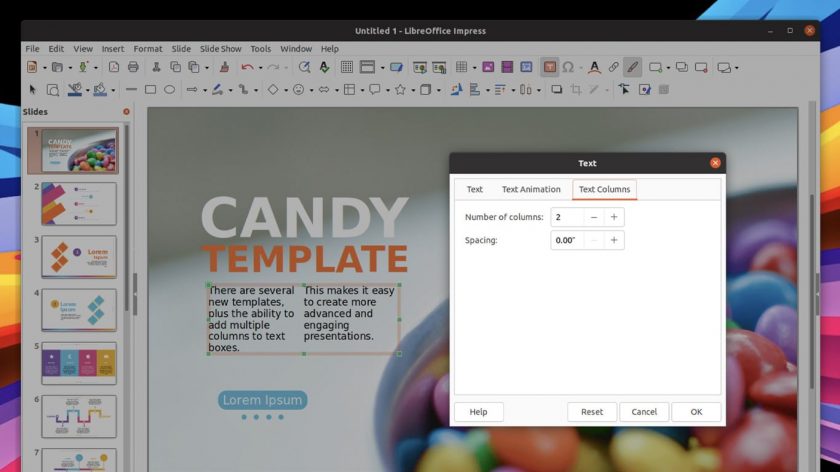This screenshot has width=840, height=472.
Task: Open Master Slide view icon
Action: tap(396, 67)
